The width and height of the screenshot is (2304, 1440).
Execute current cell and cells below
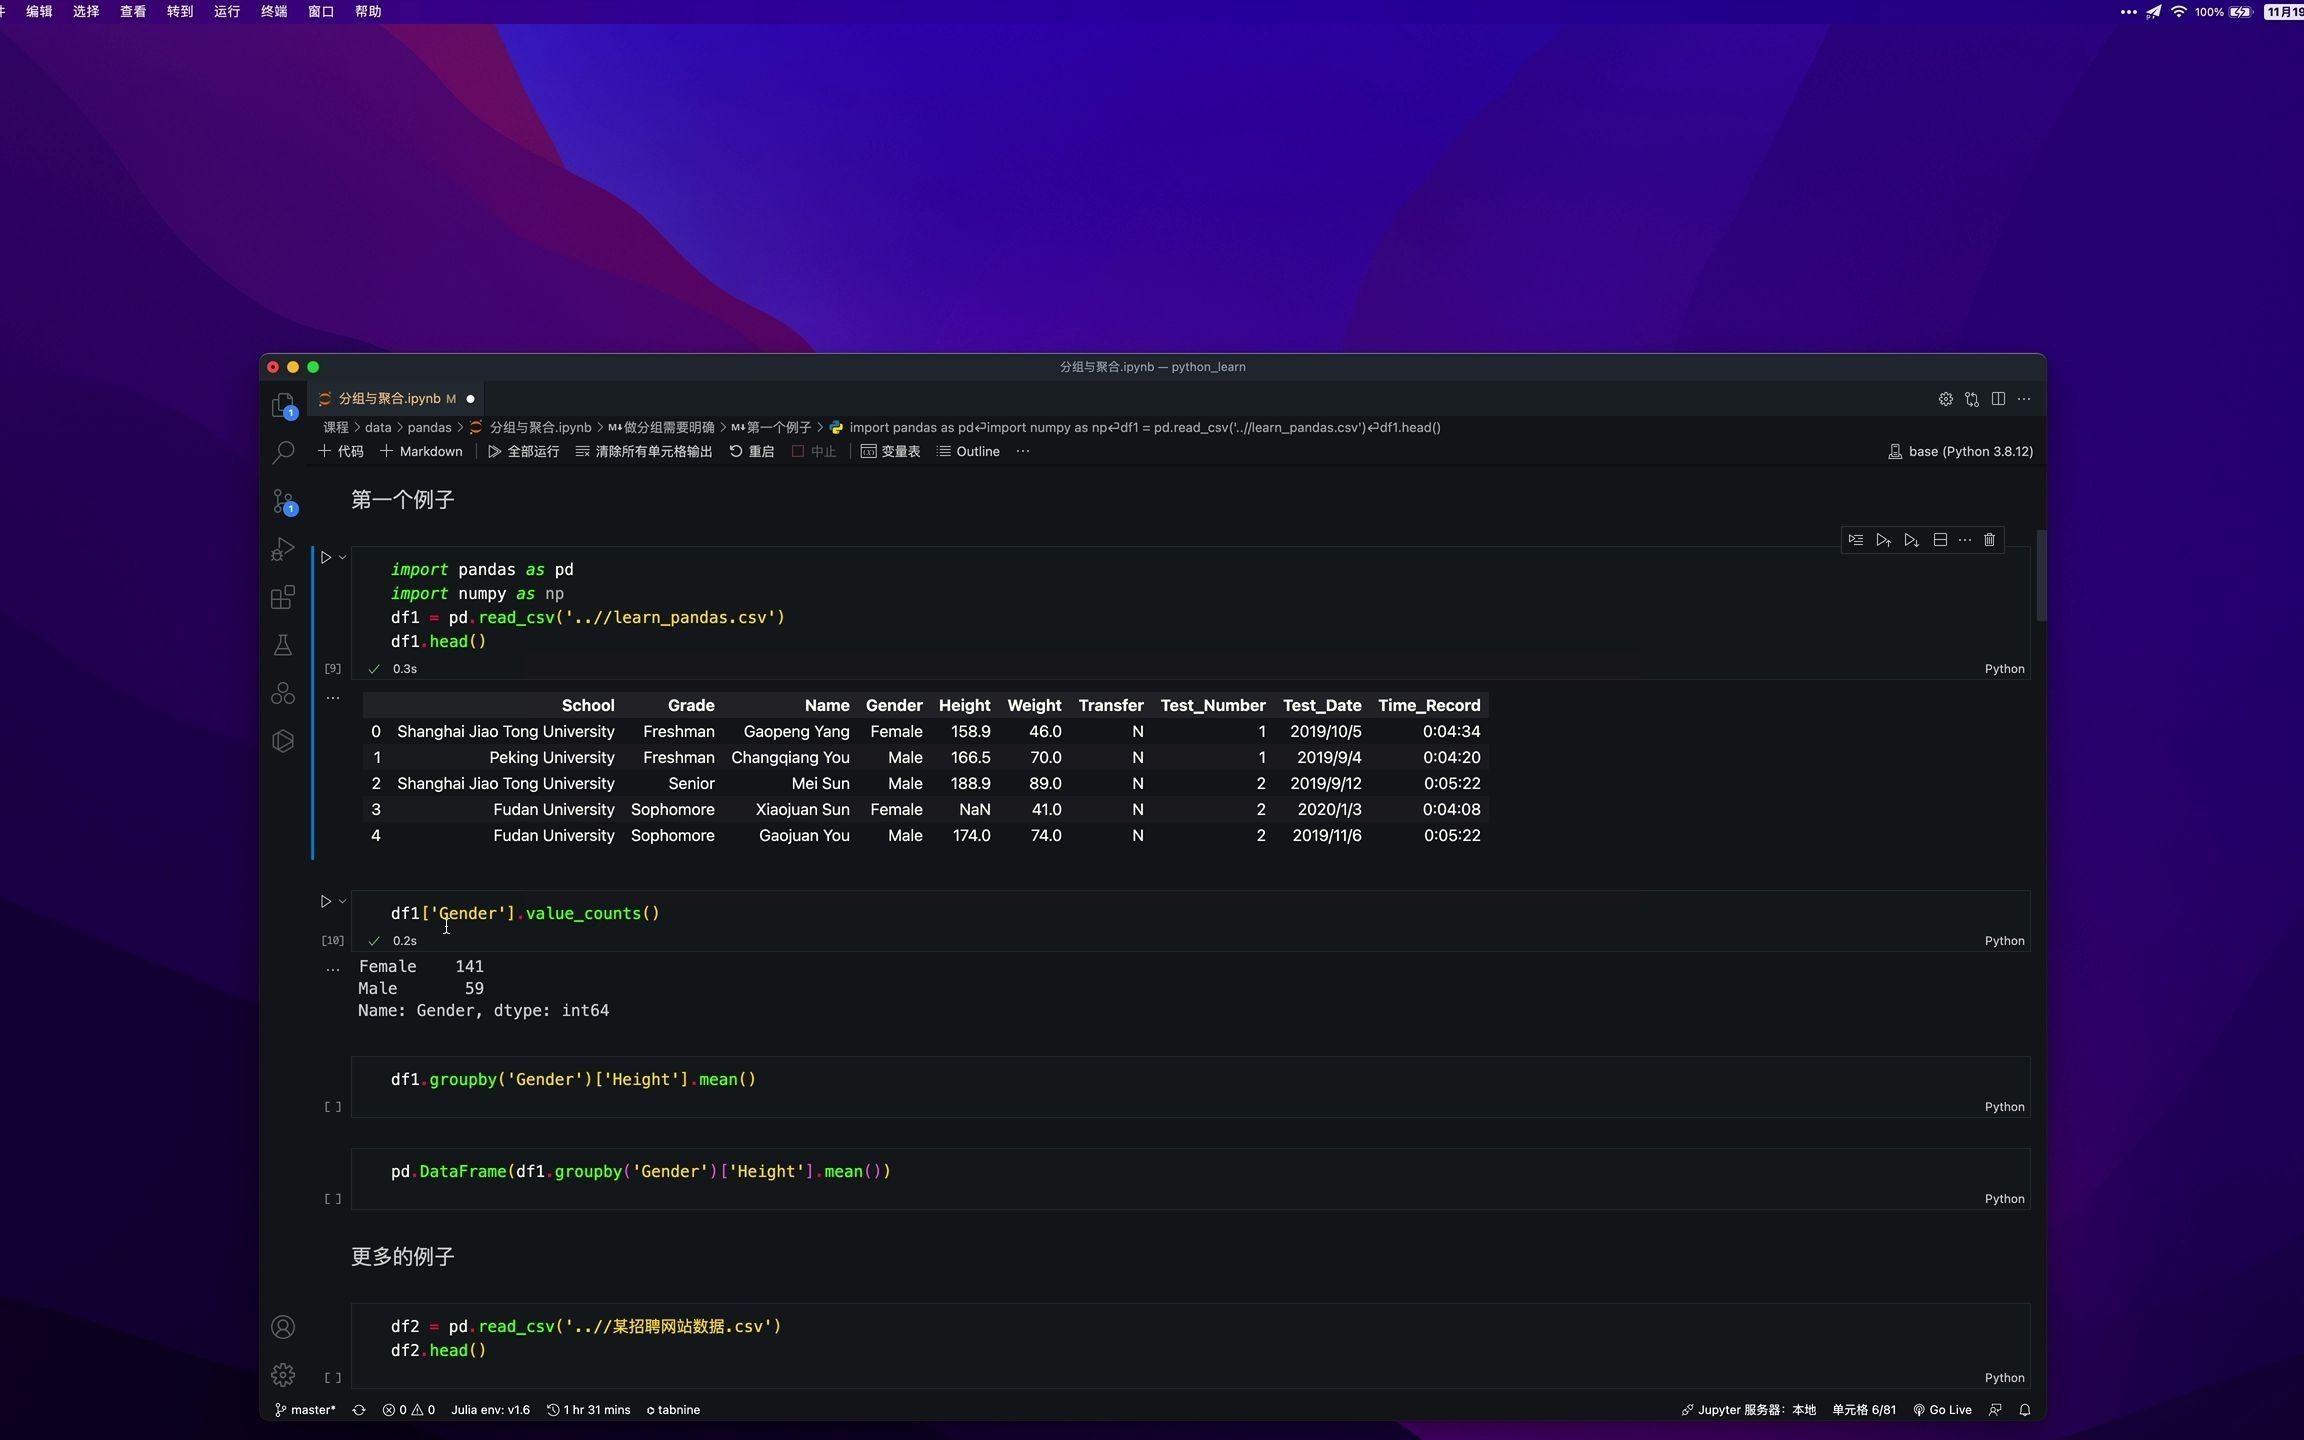(1911, 540)
